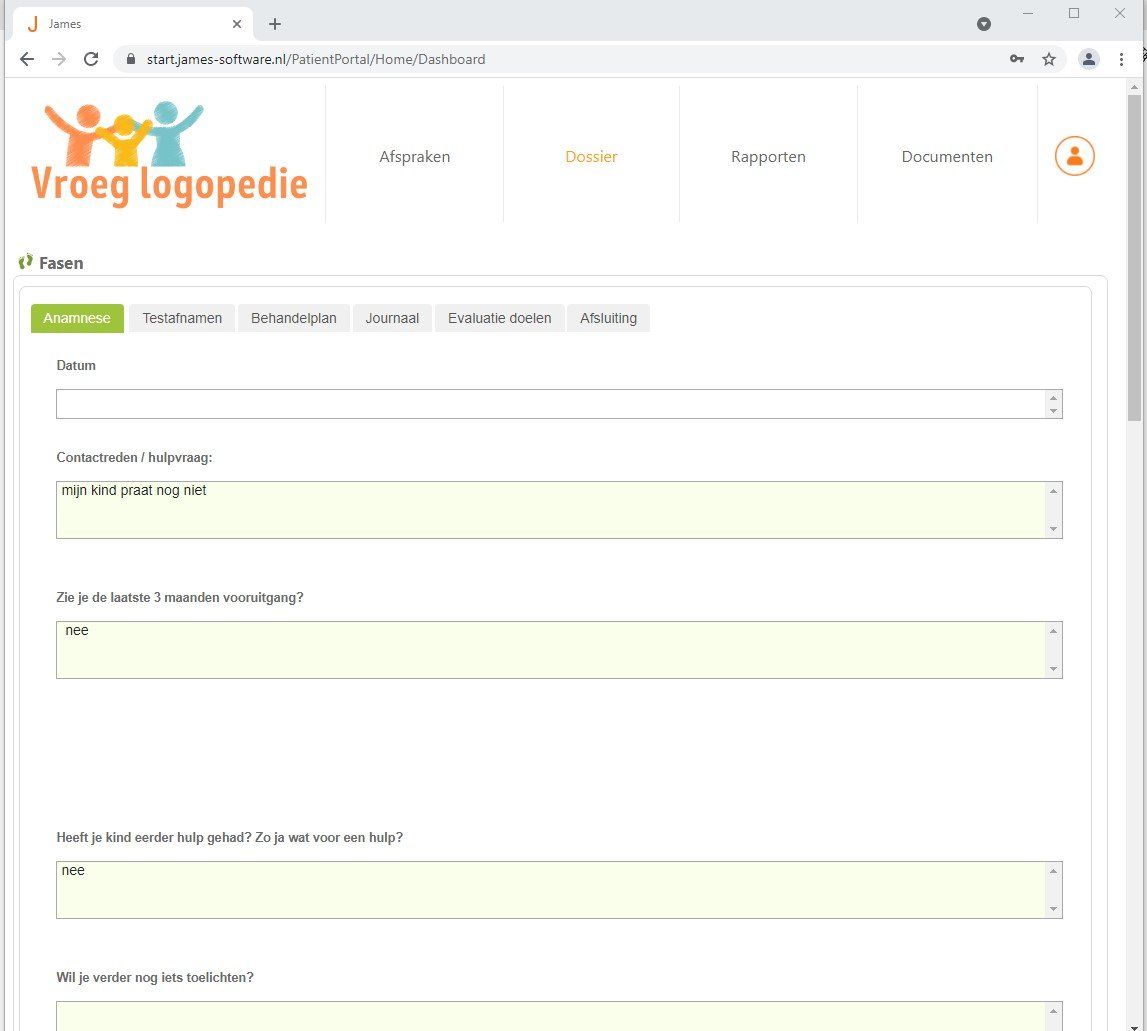Image resolution: width=1147 pixels, height=1031 pixels.
Task: Increase the Datum field value with up arrow
Action: pyautogui.click(x=1053, y=398)
